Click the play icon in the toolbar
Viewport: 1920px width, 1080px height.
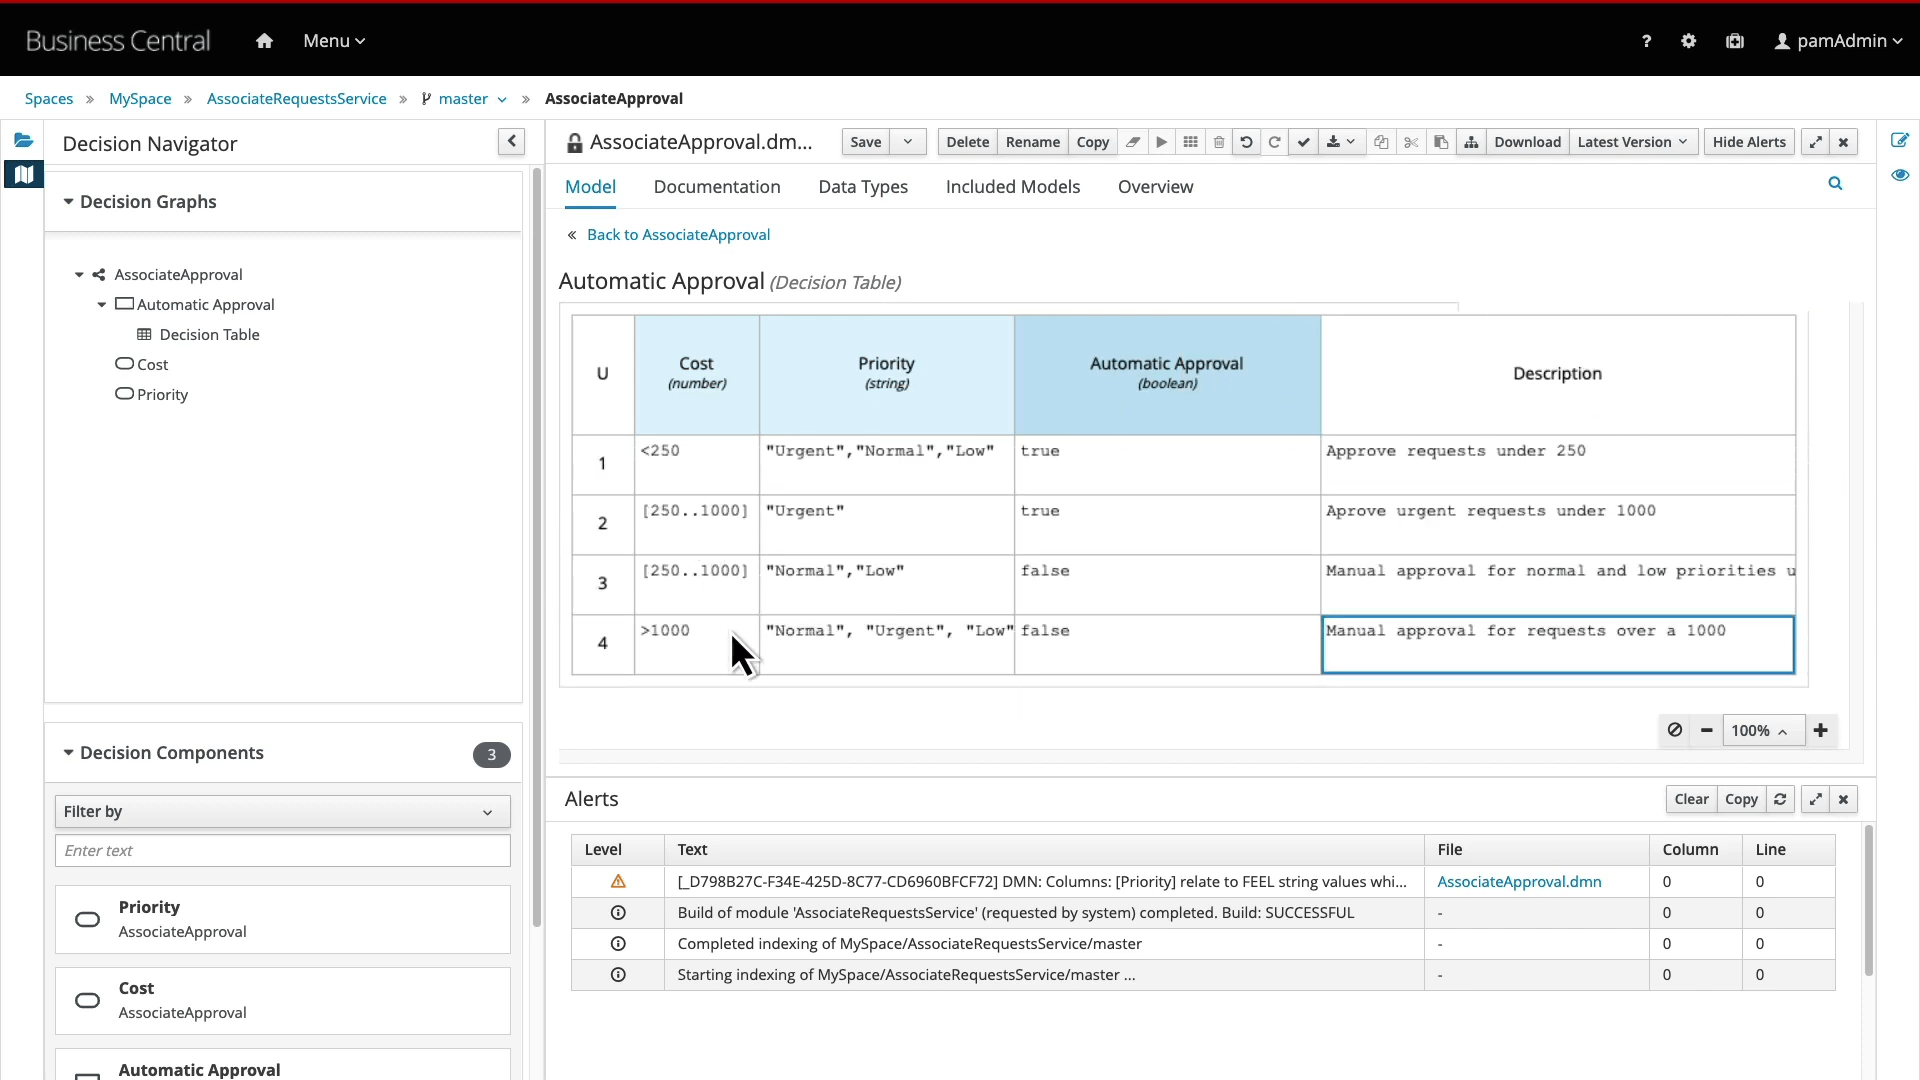1162,142
